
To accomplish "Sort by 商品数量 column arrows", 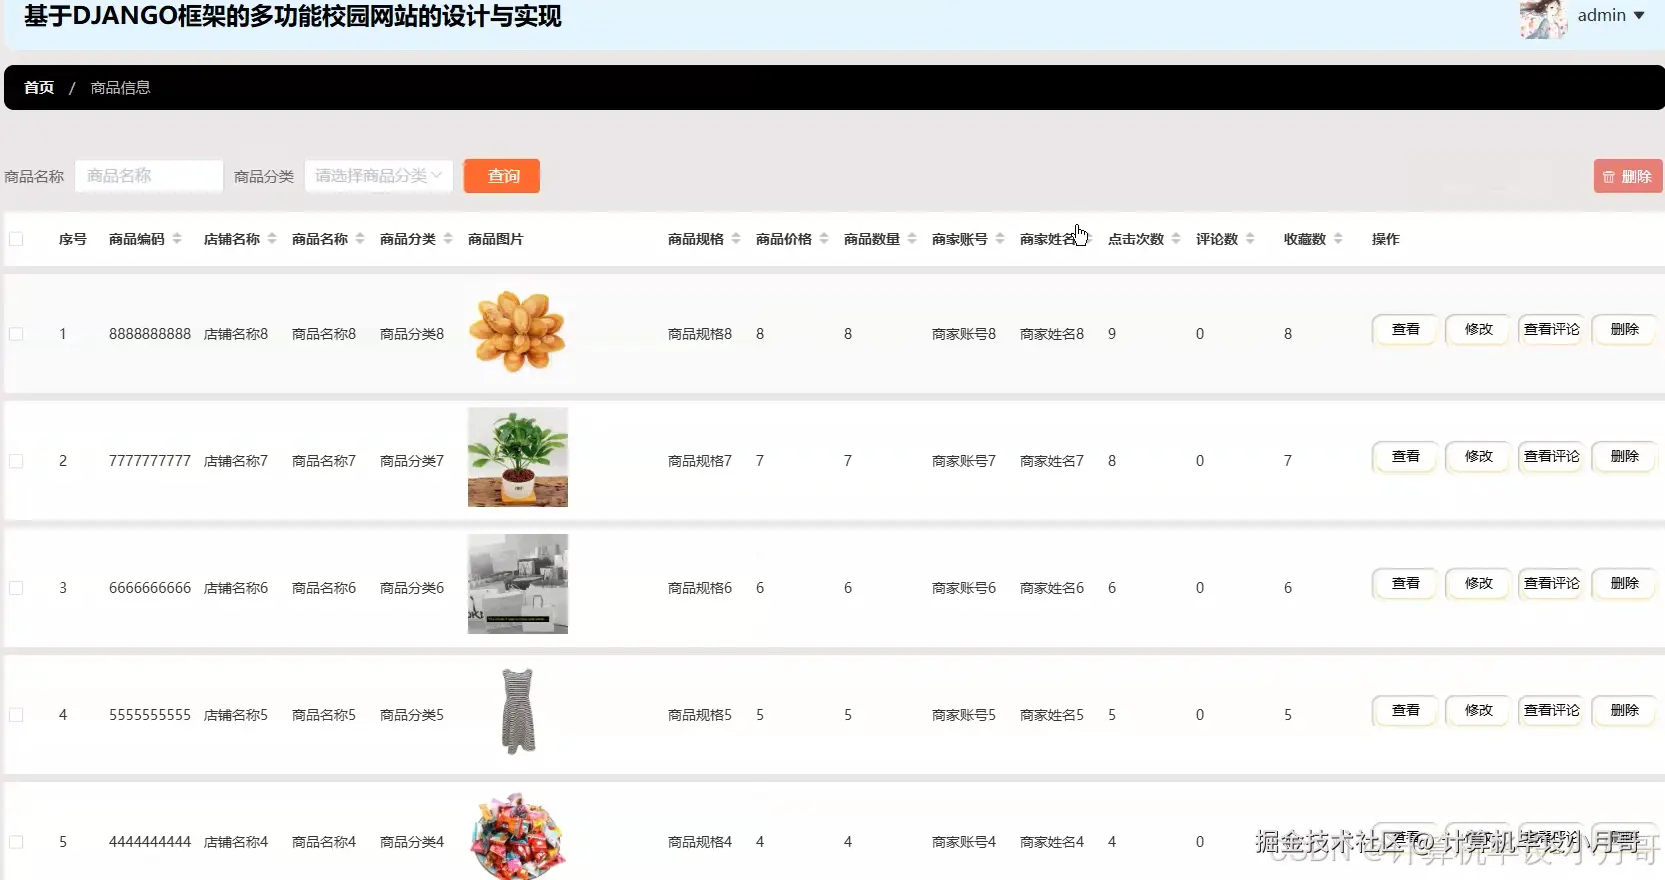I will tap(912, 239).
